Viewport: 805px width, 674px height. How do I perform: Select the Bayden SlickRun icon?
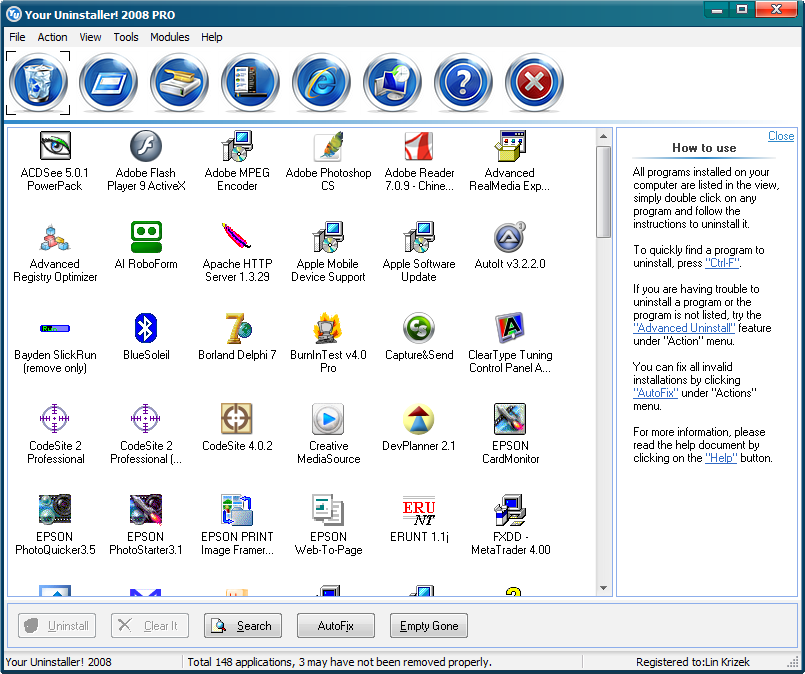click(x=55, y=328)
